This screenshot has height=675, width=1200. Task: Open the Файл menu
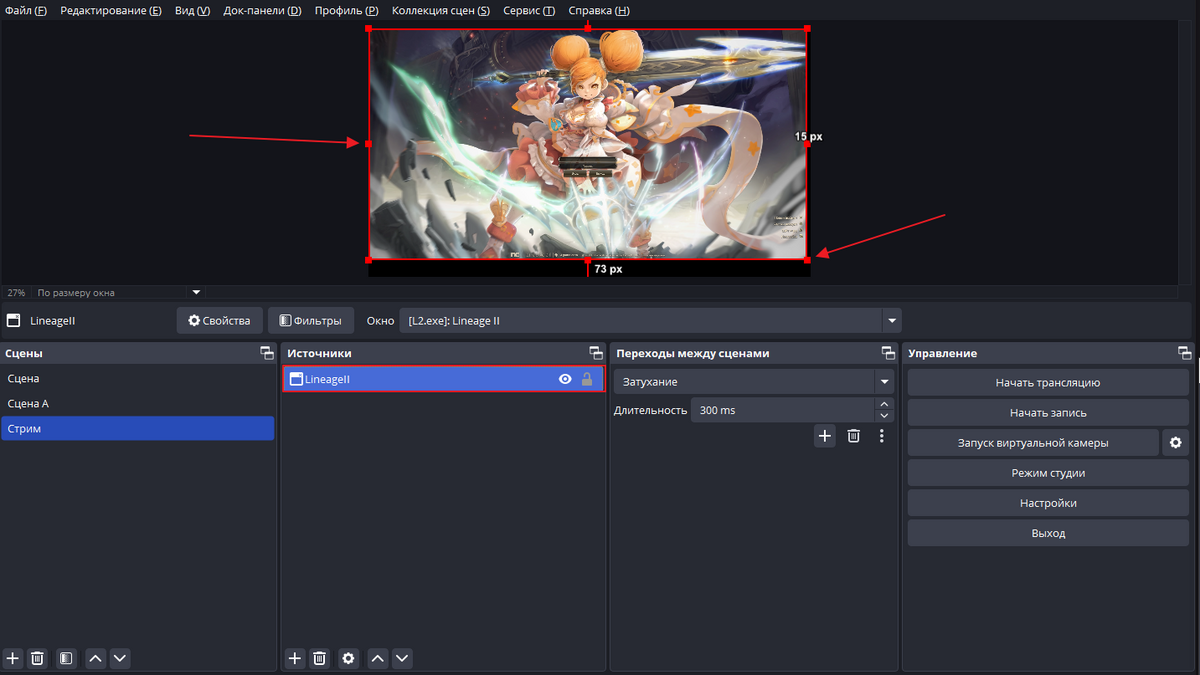tap(26, 11)
